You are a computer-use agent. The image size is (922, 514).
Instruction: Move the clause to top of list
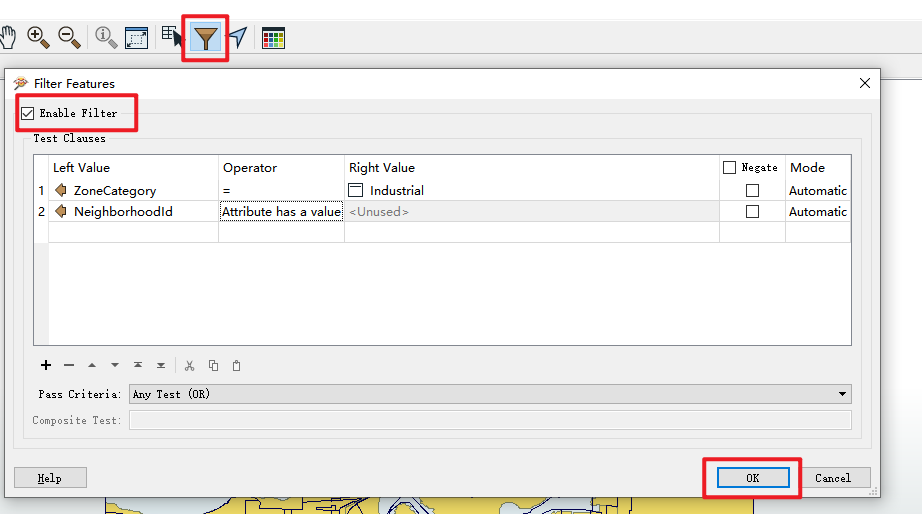click(x=138, y=366)
